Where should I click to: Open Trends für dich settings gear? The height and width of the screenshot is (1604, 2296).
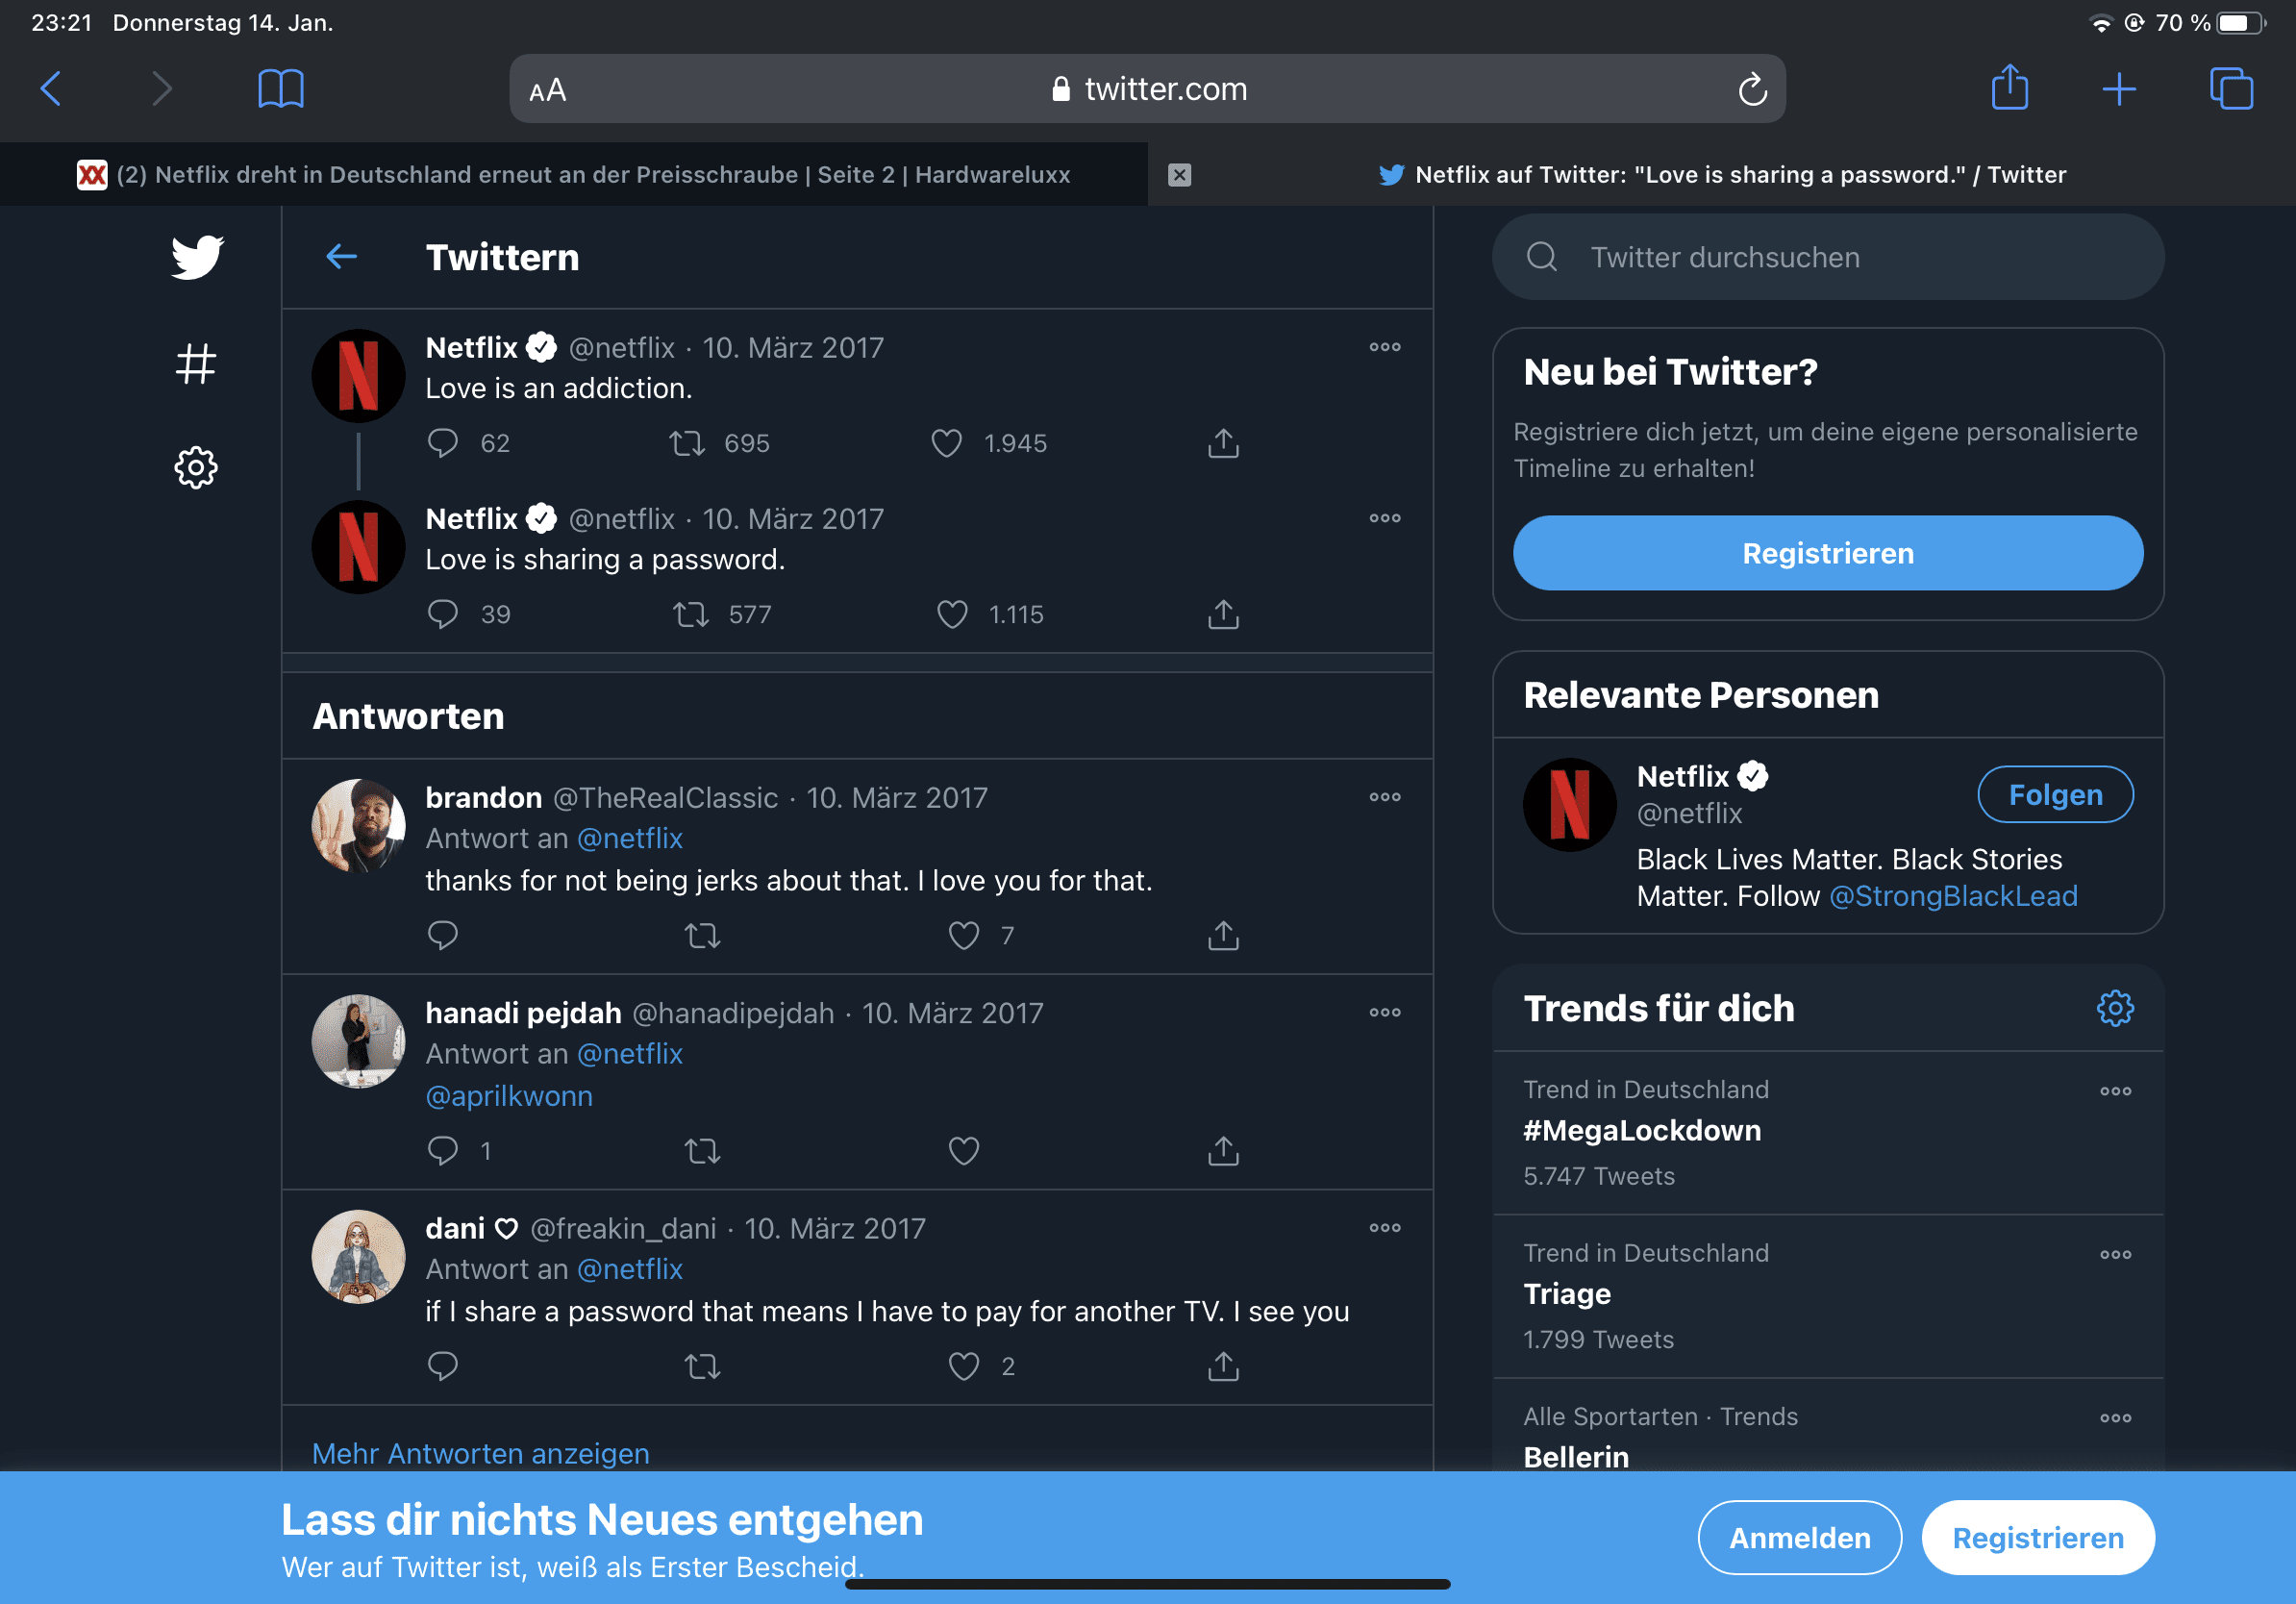point(2115,1007)
